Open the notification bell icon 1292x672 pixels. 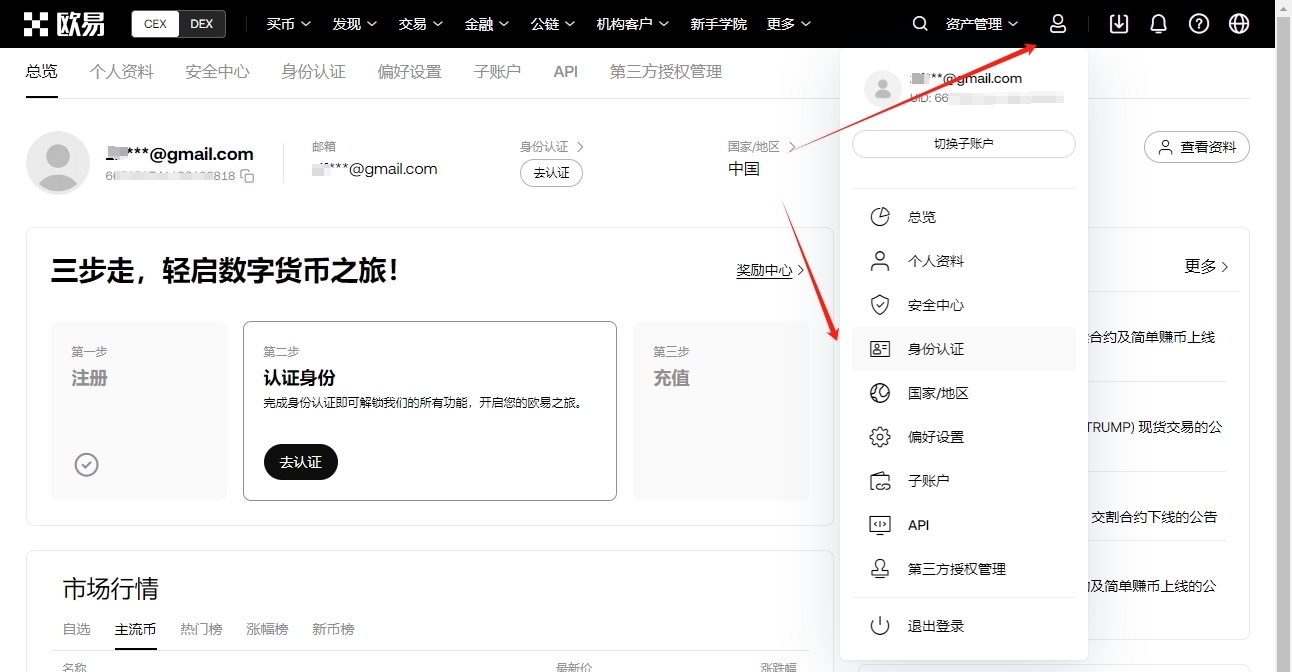coord(1158,23)
